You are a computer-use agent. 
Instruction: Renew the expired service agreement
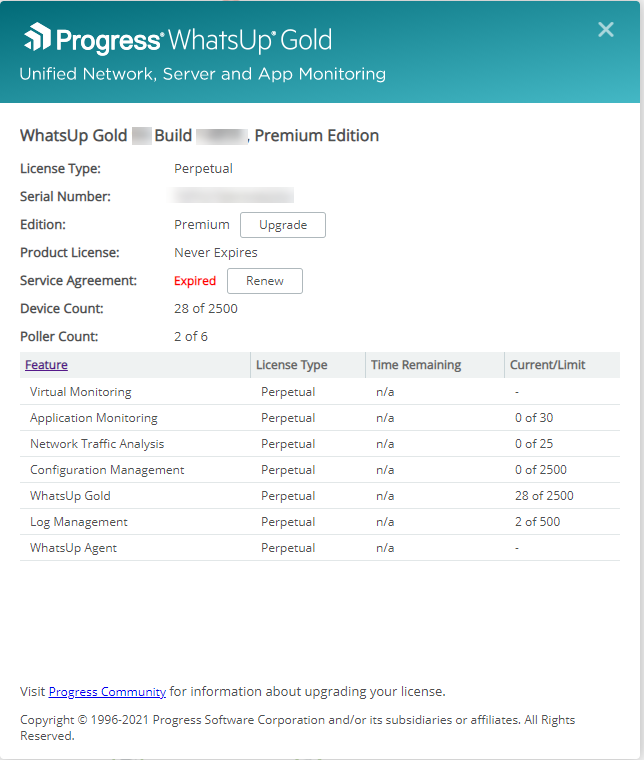pos(265,281)
